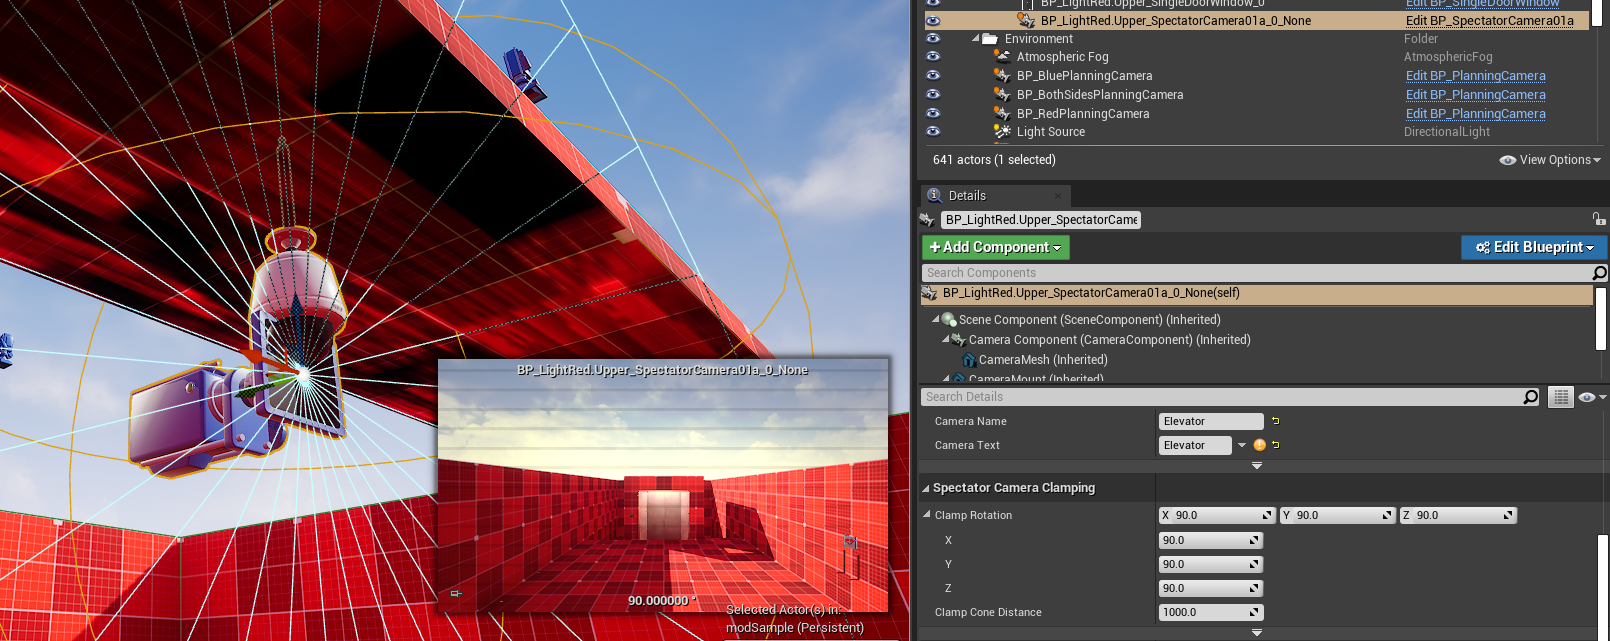Screen dimensions: 1610x641
Task: Toggle Atmospheric Fog visibility eye
Action: pyautogui.click(x=933, y=56)
